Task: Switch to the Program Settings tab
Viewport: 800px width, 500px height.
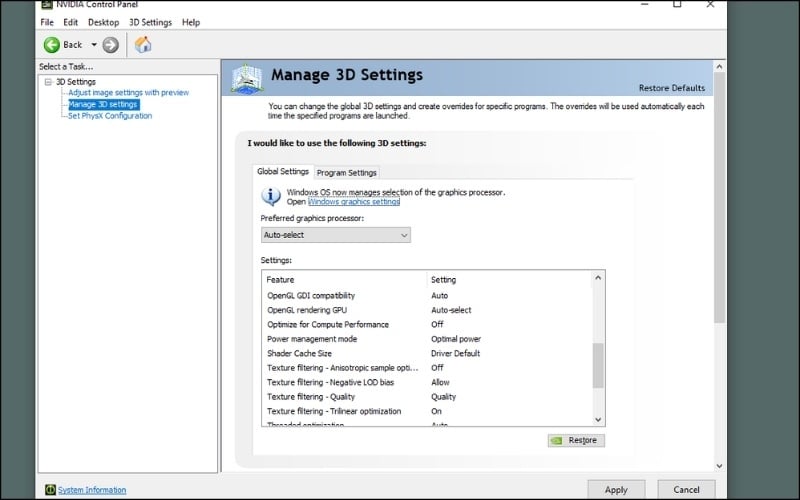Action: (x=346, y=173)
